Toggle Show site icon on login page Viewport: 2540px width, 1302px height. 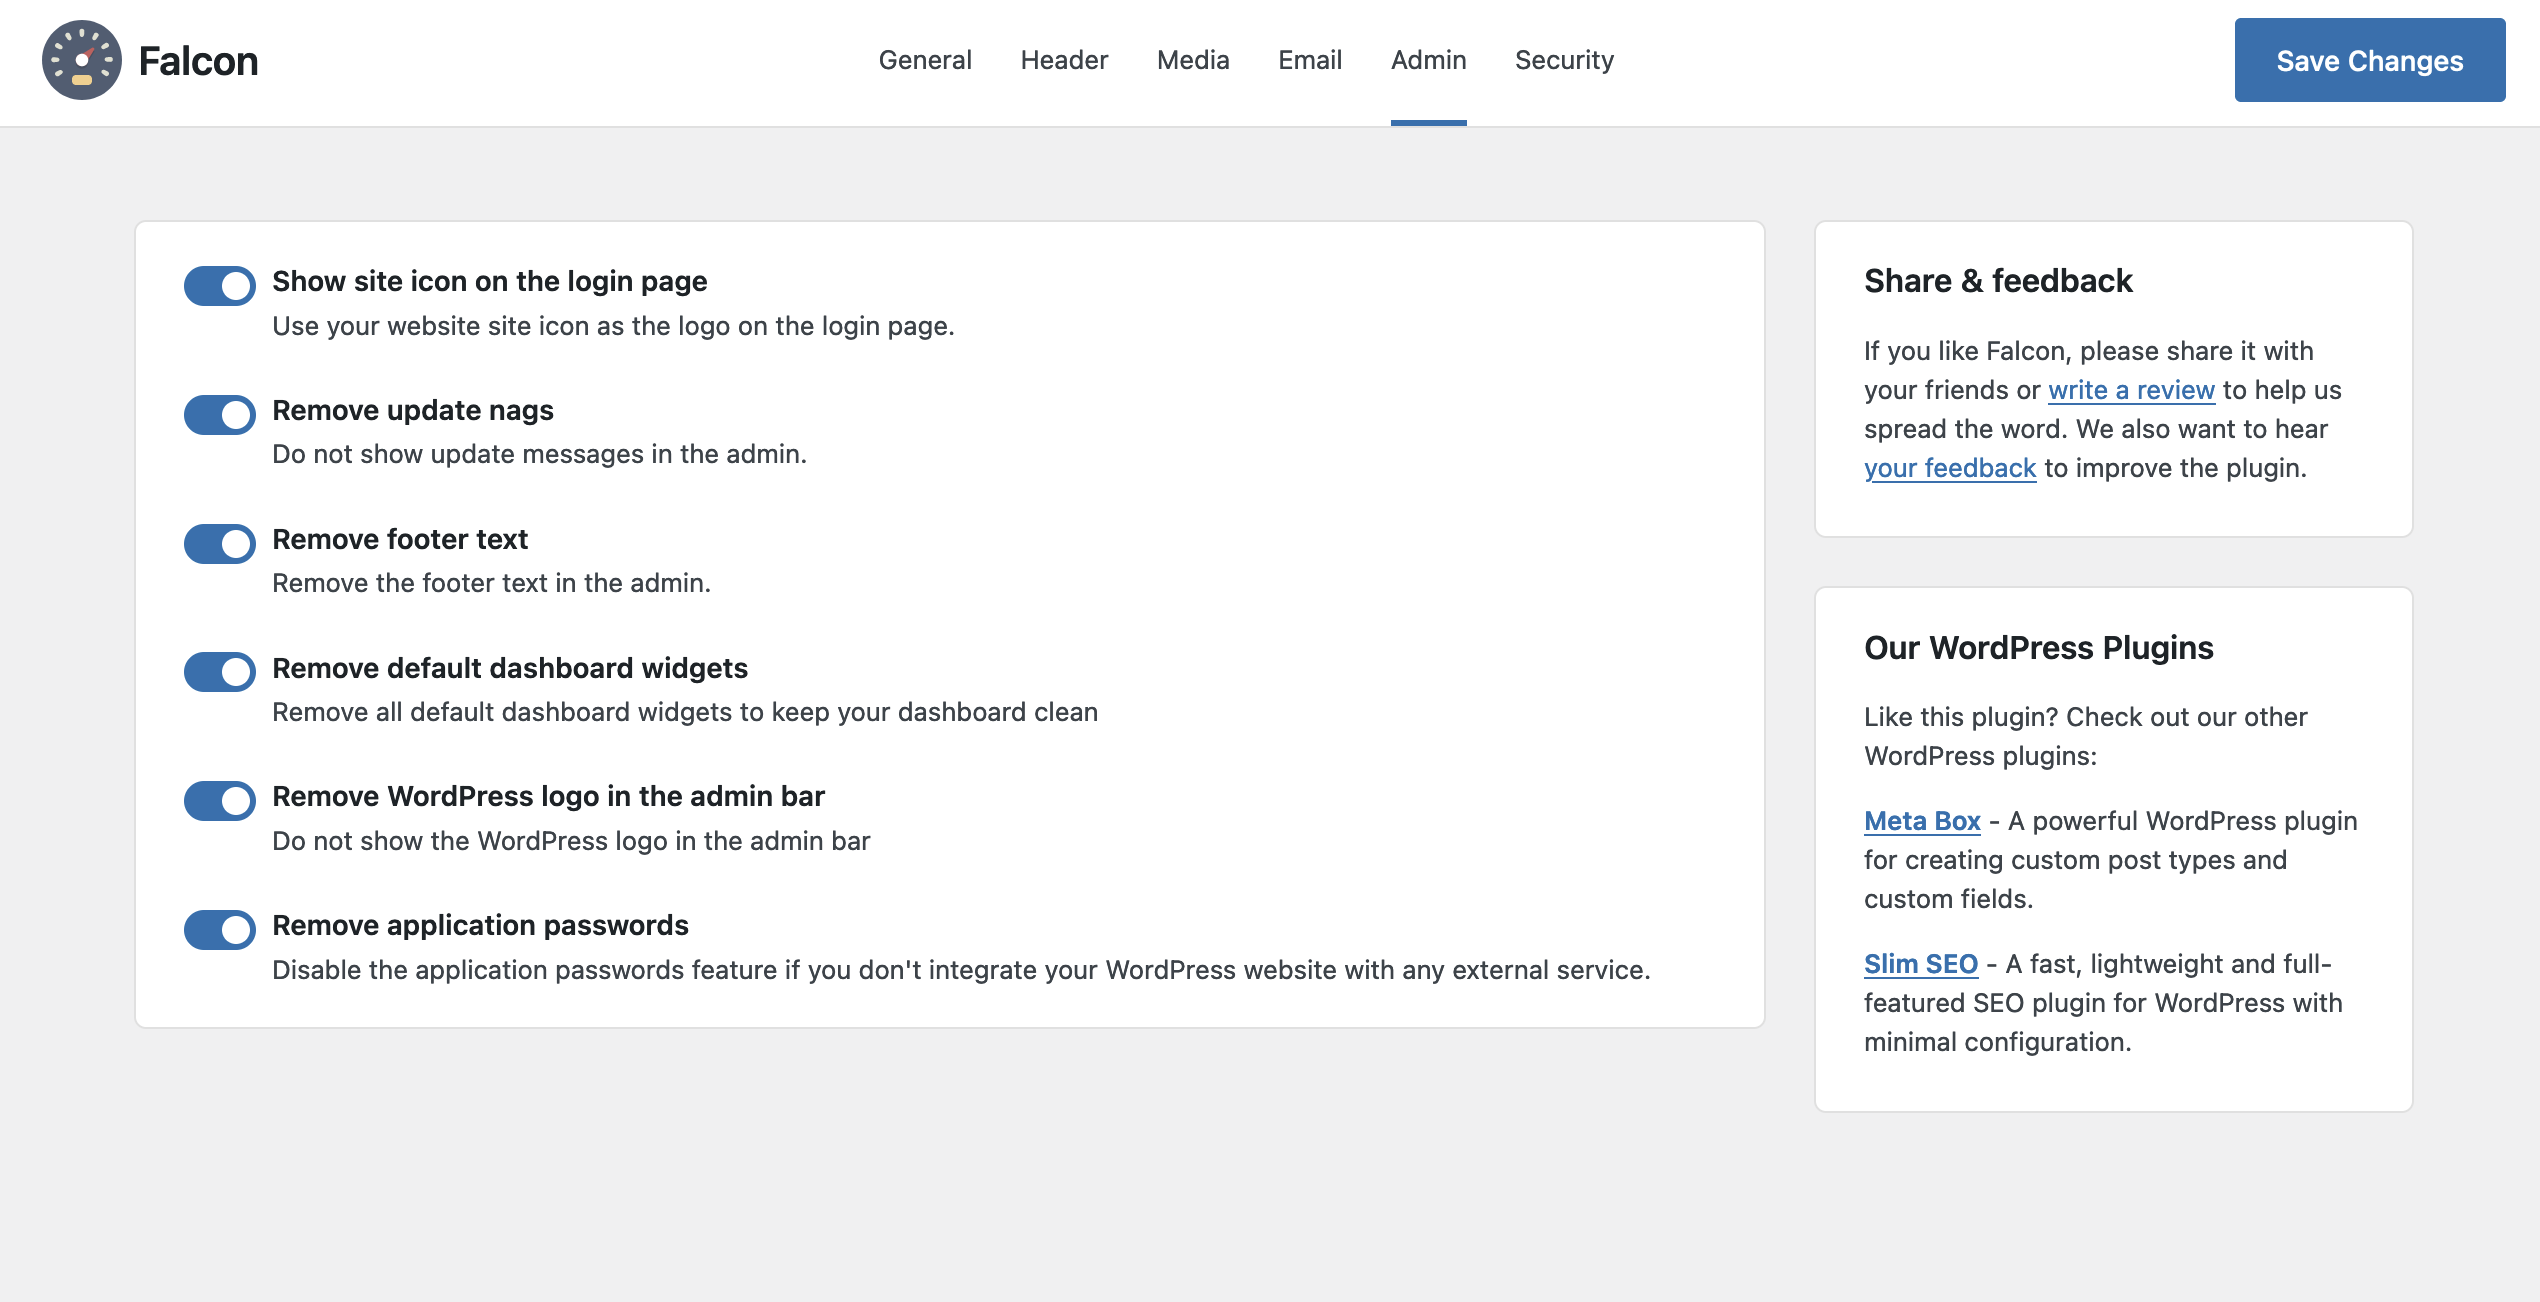click(x=219, y=286)
